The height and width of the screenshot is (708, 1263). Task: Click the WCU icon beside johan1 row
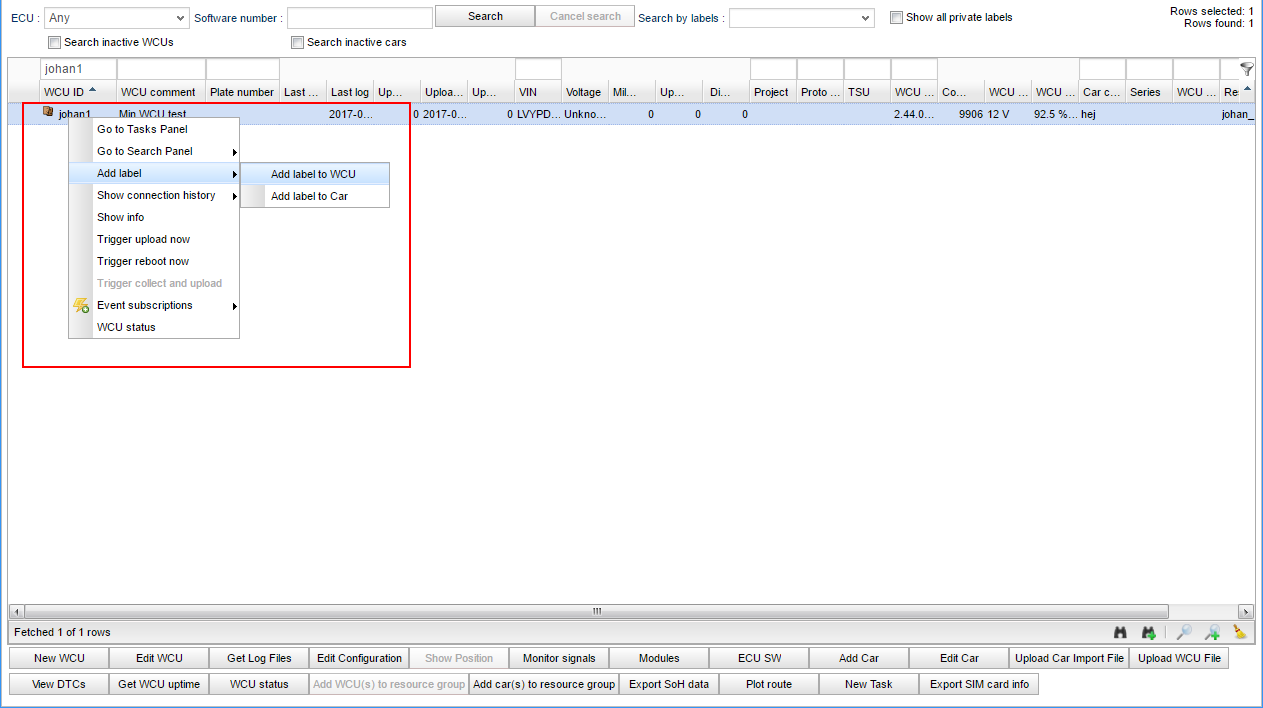[x=48, y=113]
